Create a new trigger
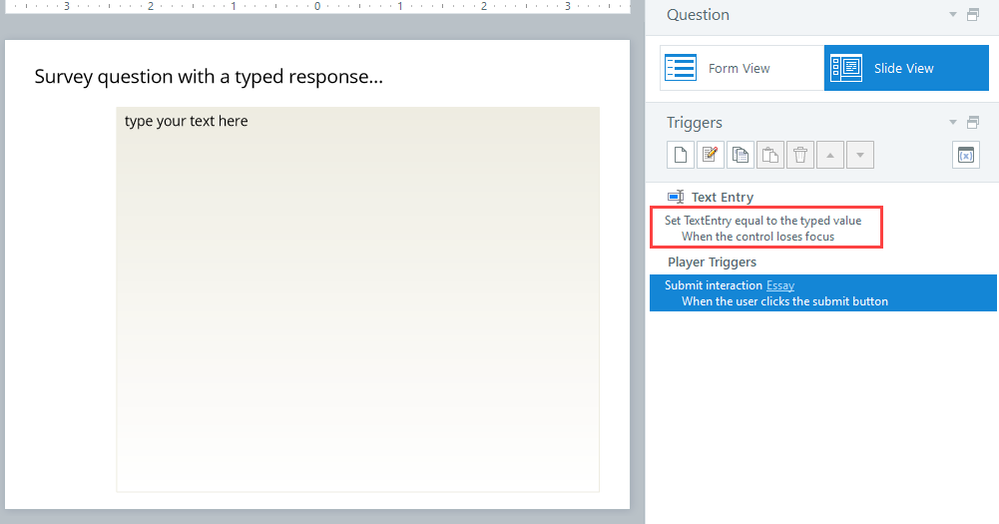 coord(681,155)
